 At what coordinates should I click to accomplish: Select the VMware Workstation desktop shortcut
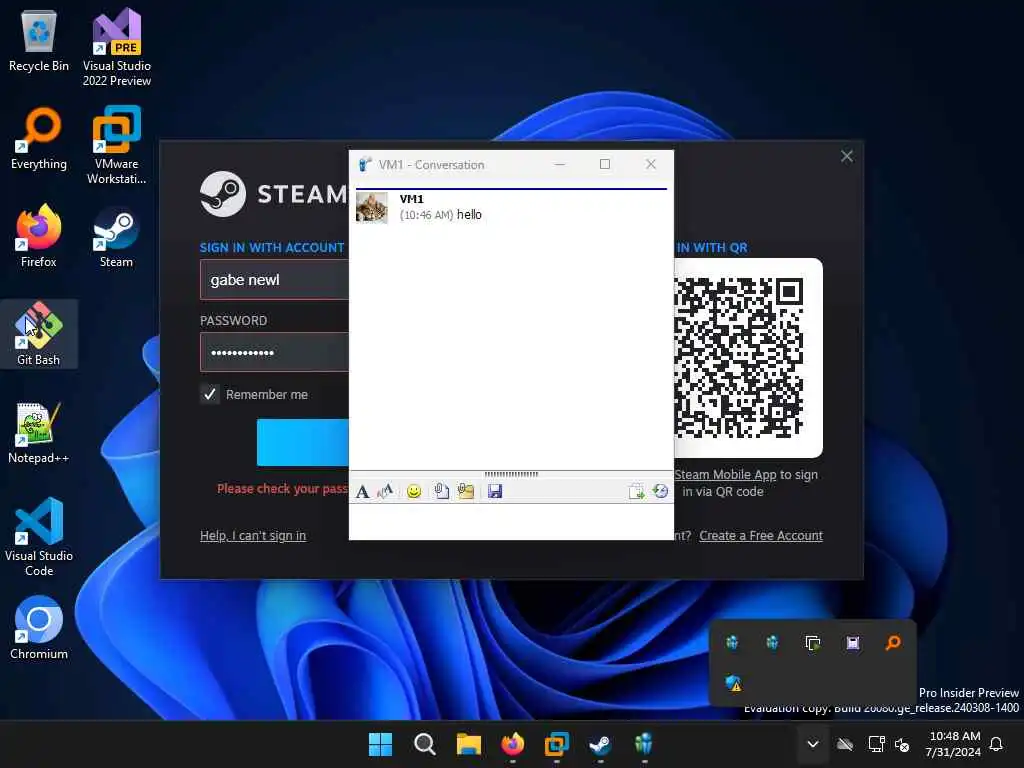pos(117,145)
